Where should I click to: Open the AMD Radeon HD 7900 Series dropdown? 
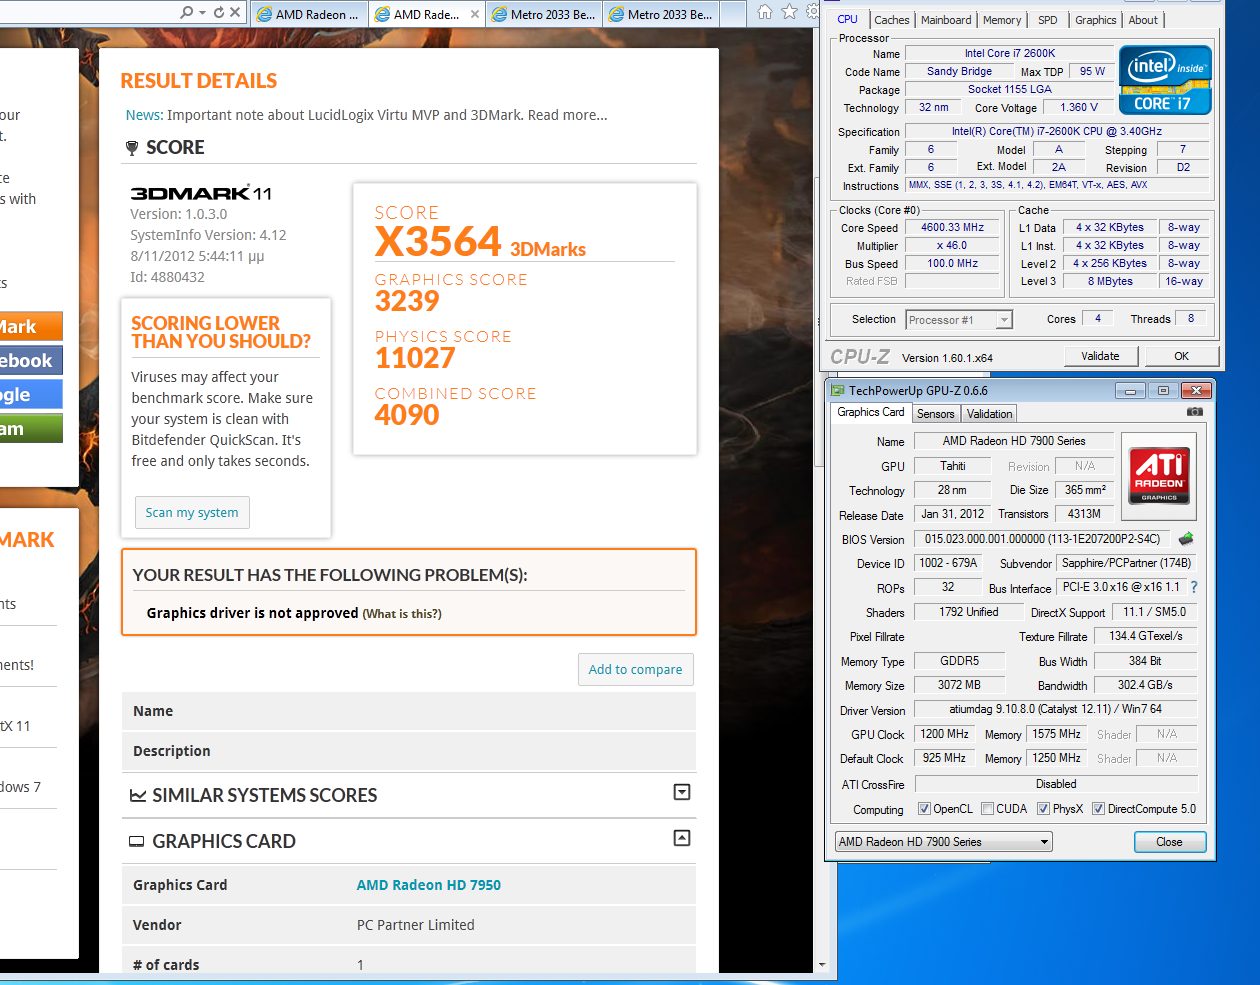pos(943,842)
